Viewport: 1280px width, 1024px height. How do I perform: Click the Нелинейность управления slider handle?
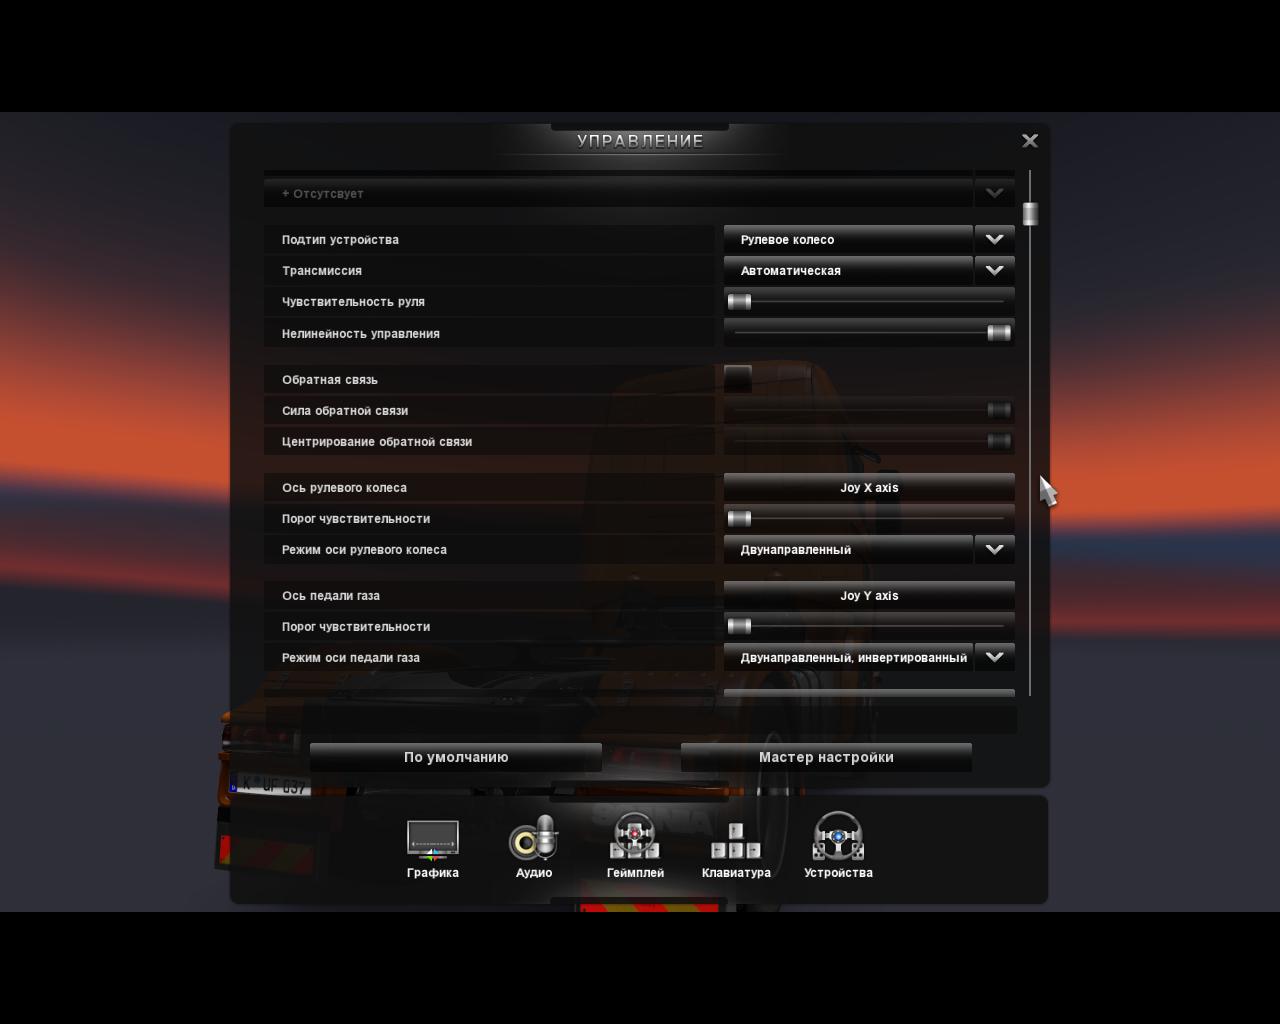pos(998,333)
